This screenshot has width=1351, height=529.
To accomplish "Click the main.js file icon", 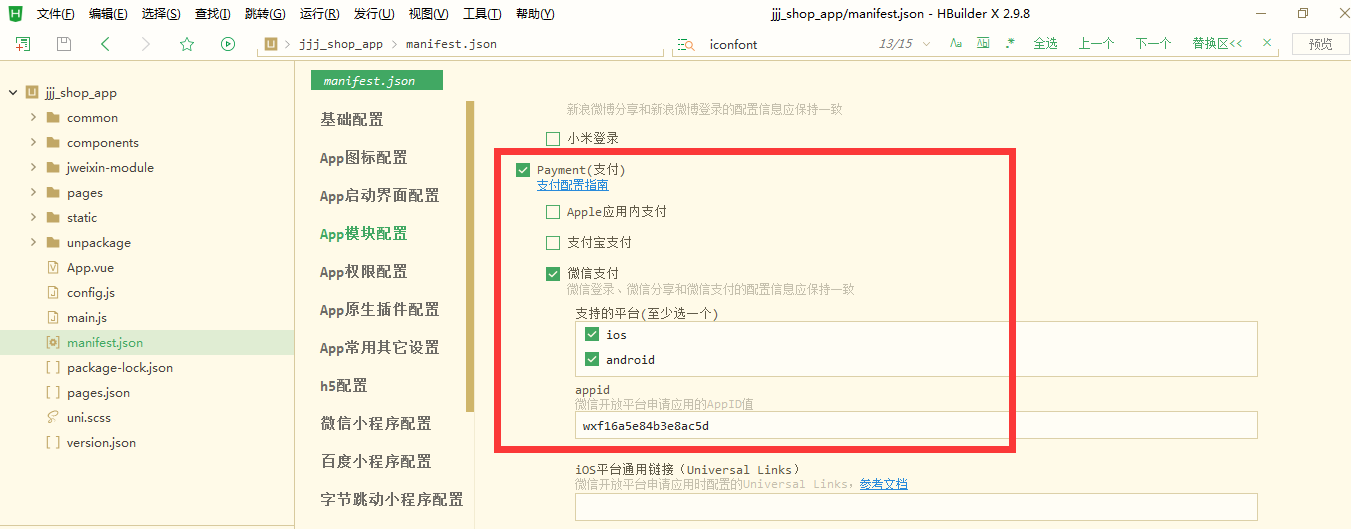I will [x=53, y=317].
